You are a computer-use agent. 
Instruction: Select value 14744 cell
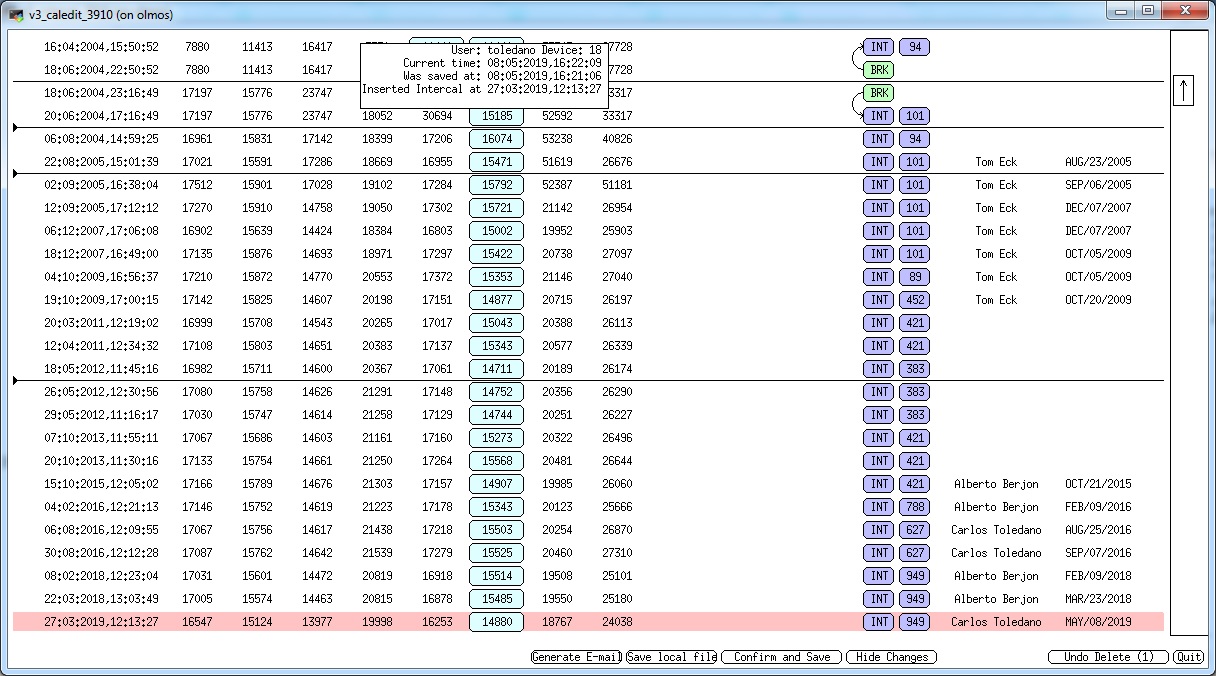coord(497,415)
